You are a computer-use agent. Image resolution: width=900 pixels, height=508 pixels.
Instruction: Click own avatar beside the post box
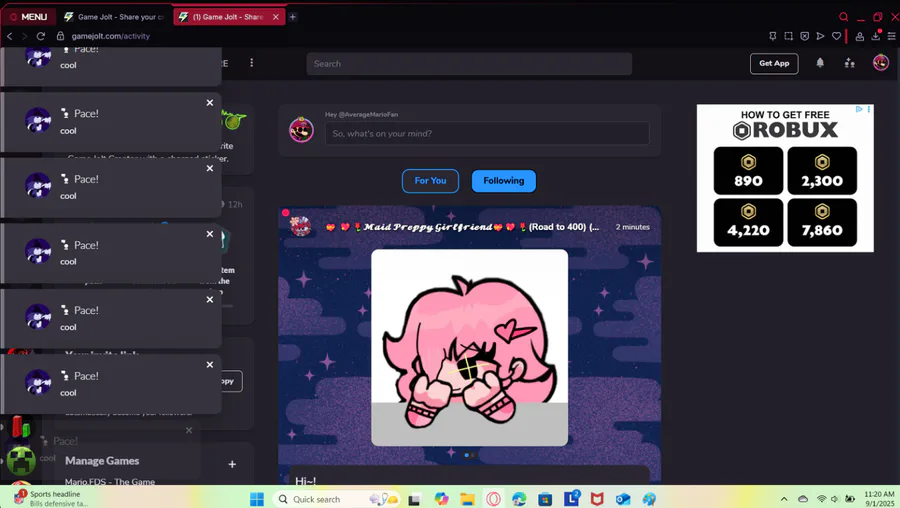pos(301,130)
